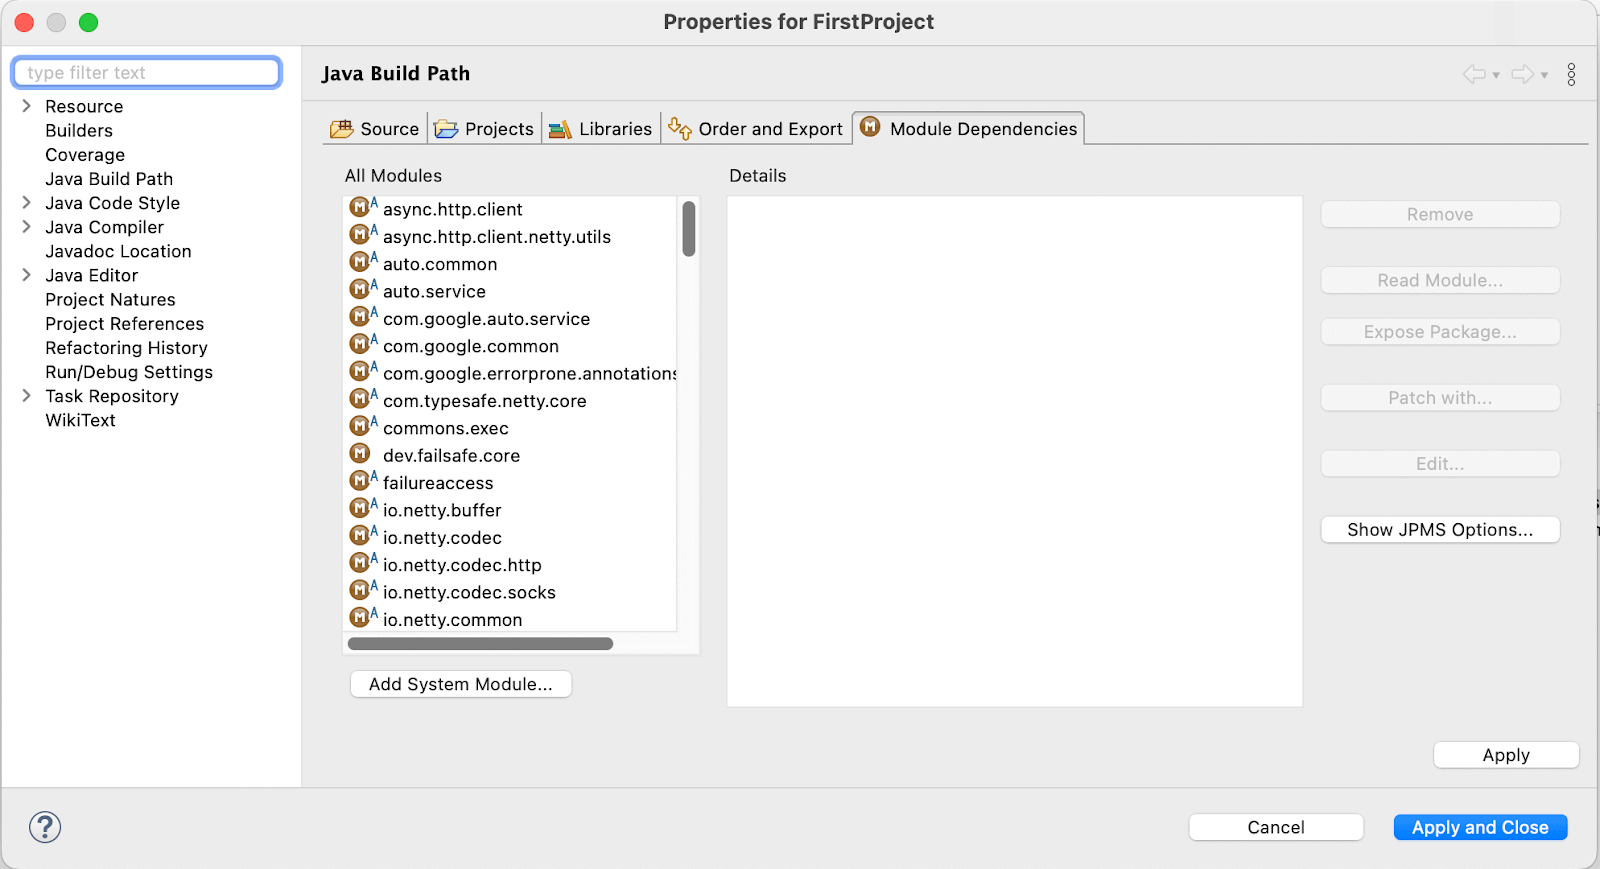The image size is (1600, 869).
Task: Click the module list vertical scrollbar
Action: (x=689, y=229)
